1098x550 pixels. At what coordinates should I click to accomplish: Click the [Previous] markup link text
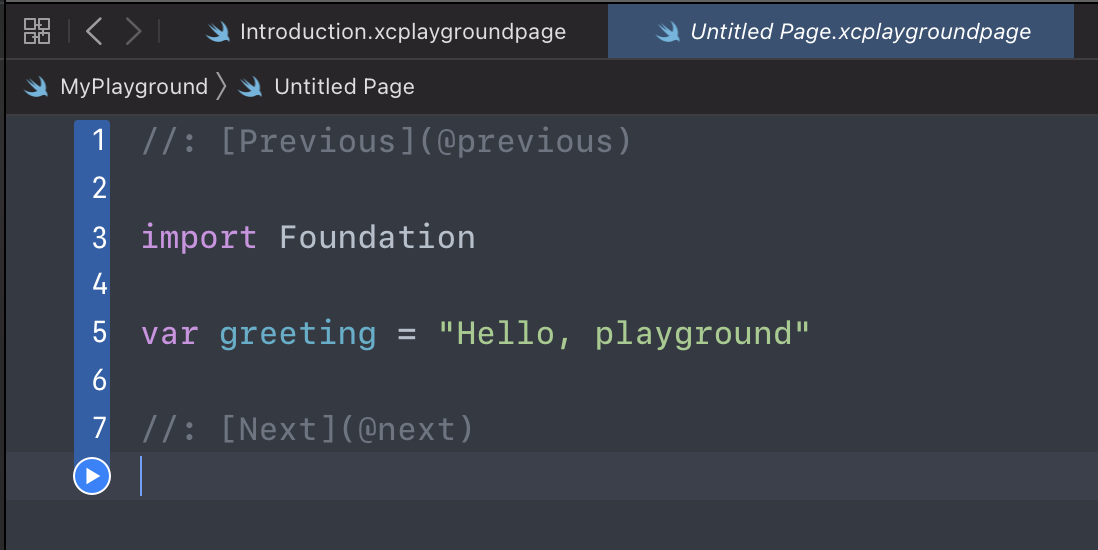(x=309, y=142)
